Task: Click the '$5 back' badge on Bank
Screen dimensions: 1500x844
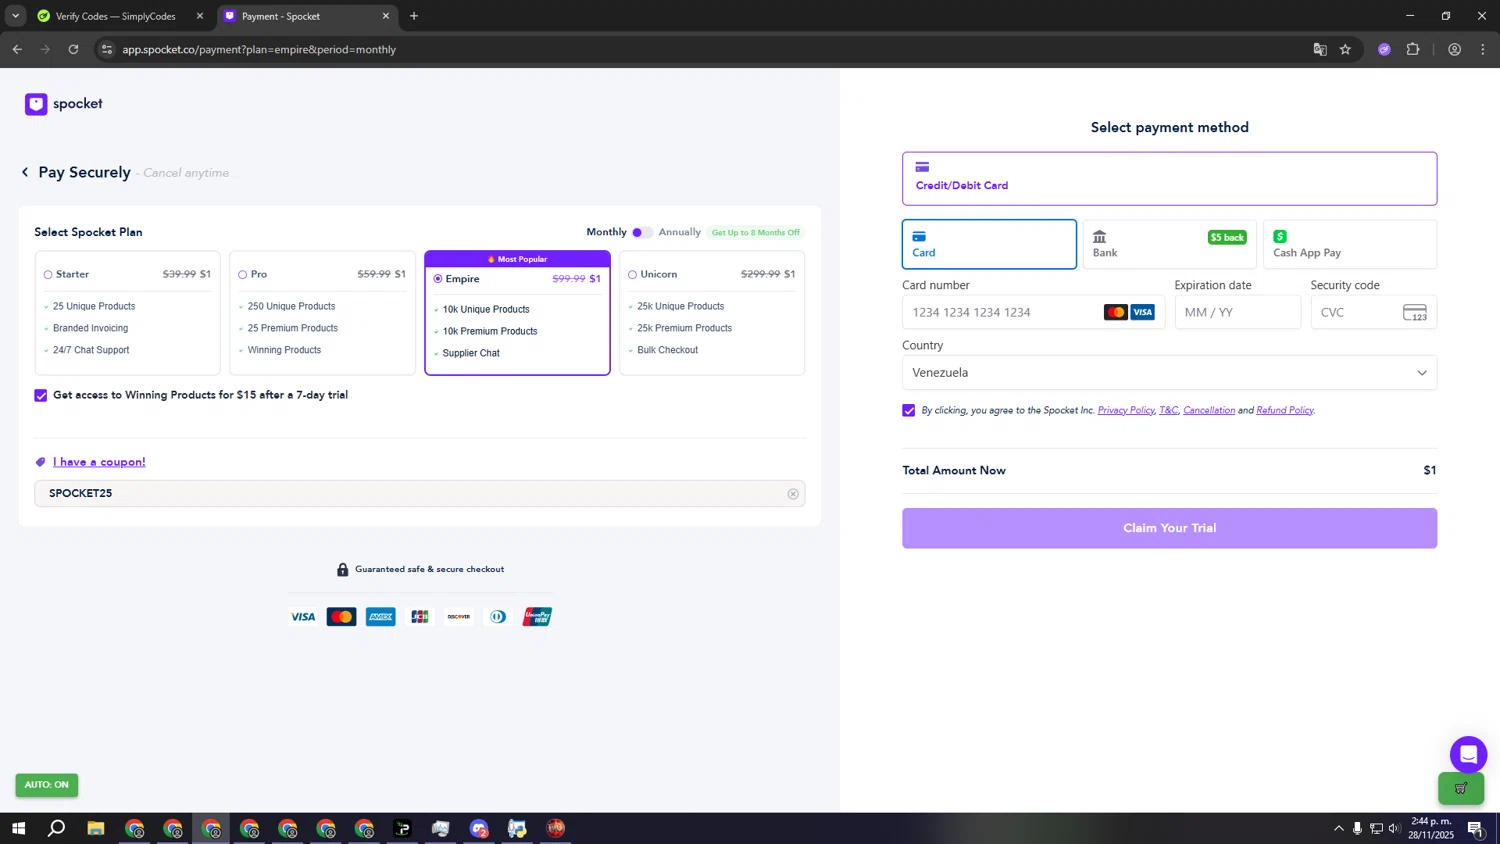Action: coord(1227,238)
